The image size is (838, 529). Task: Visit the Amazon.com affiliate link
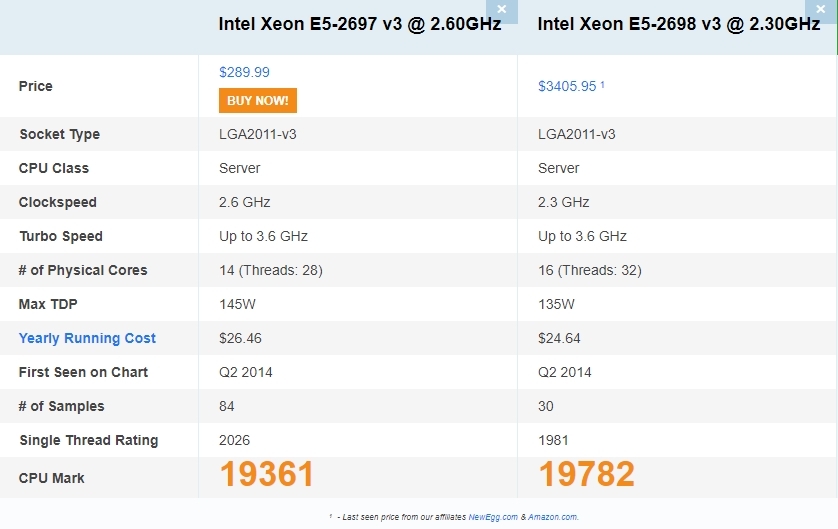pyautogui.click(x=553, y=516)
